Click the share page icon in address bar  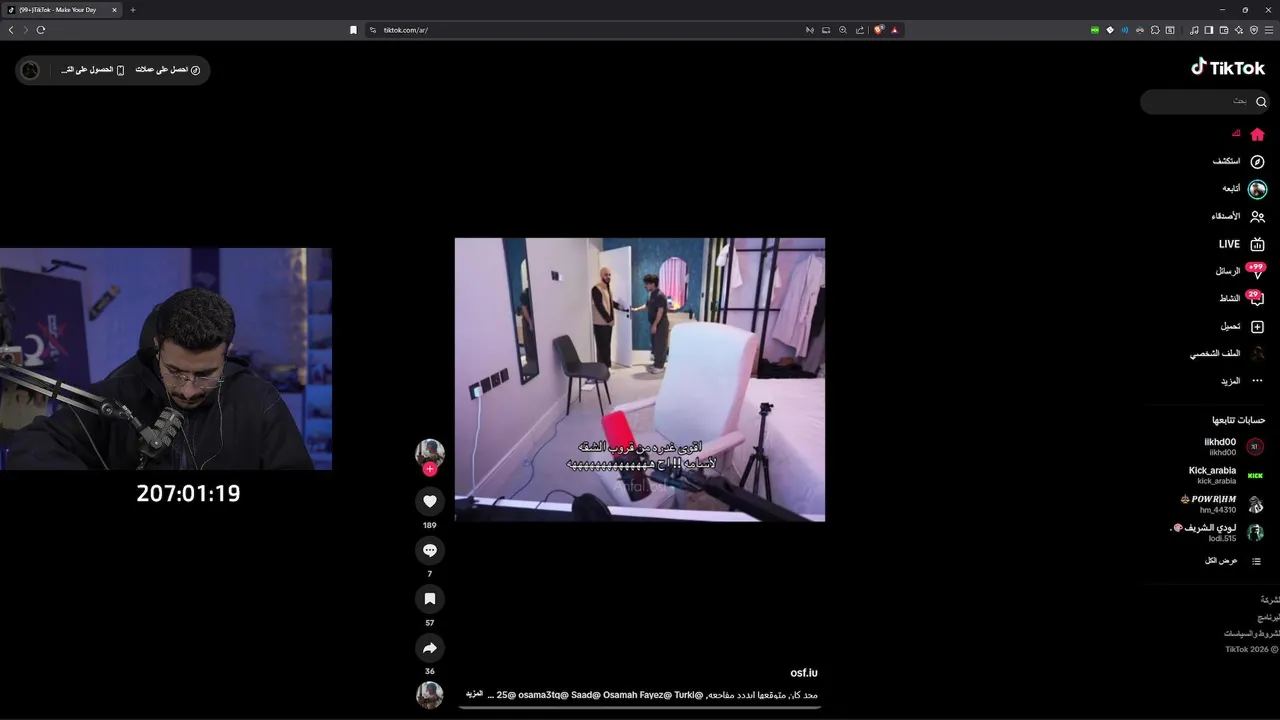click(859, 30)
